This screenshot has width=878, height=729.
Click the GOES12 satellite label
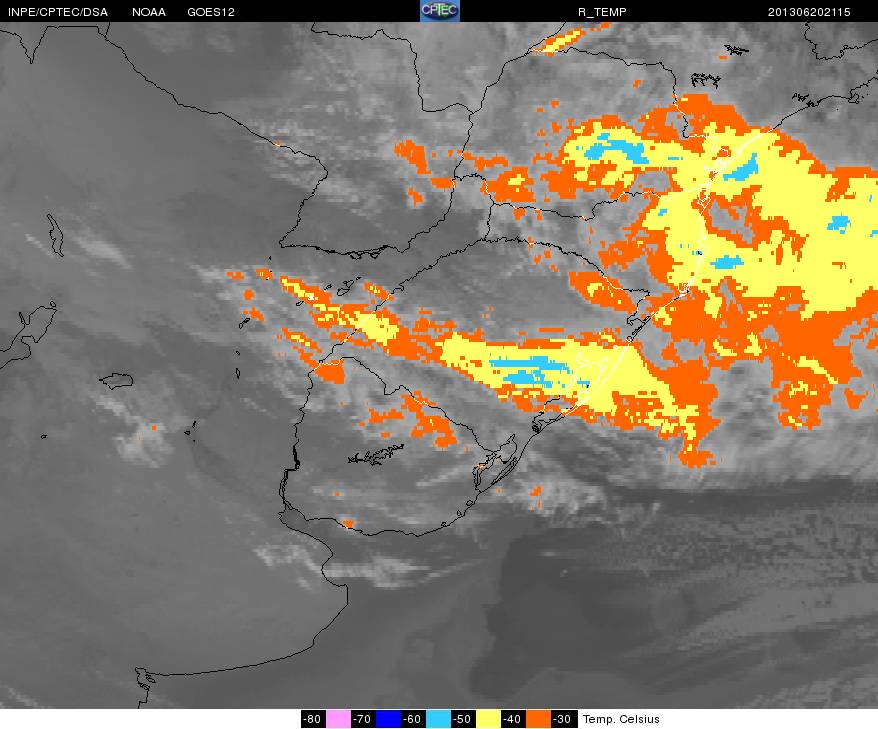211,12
